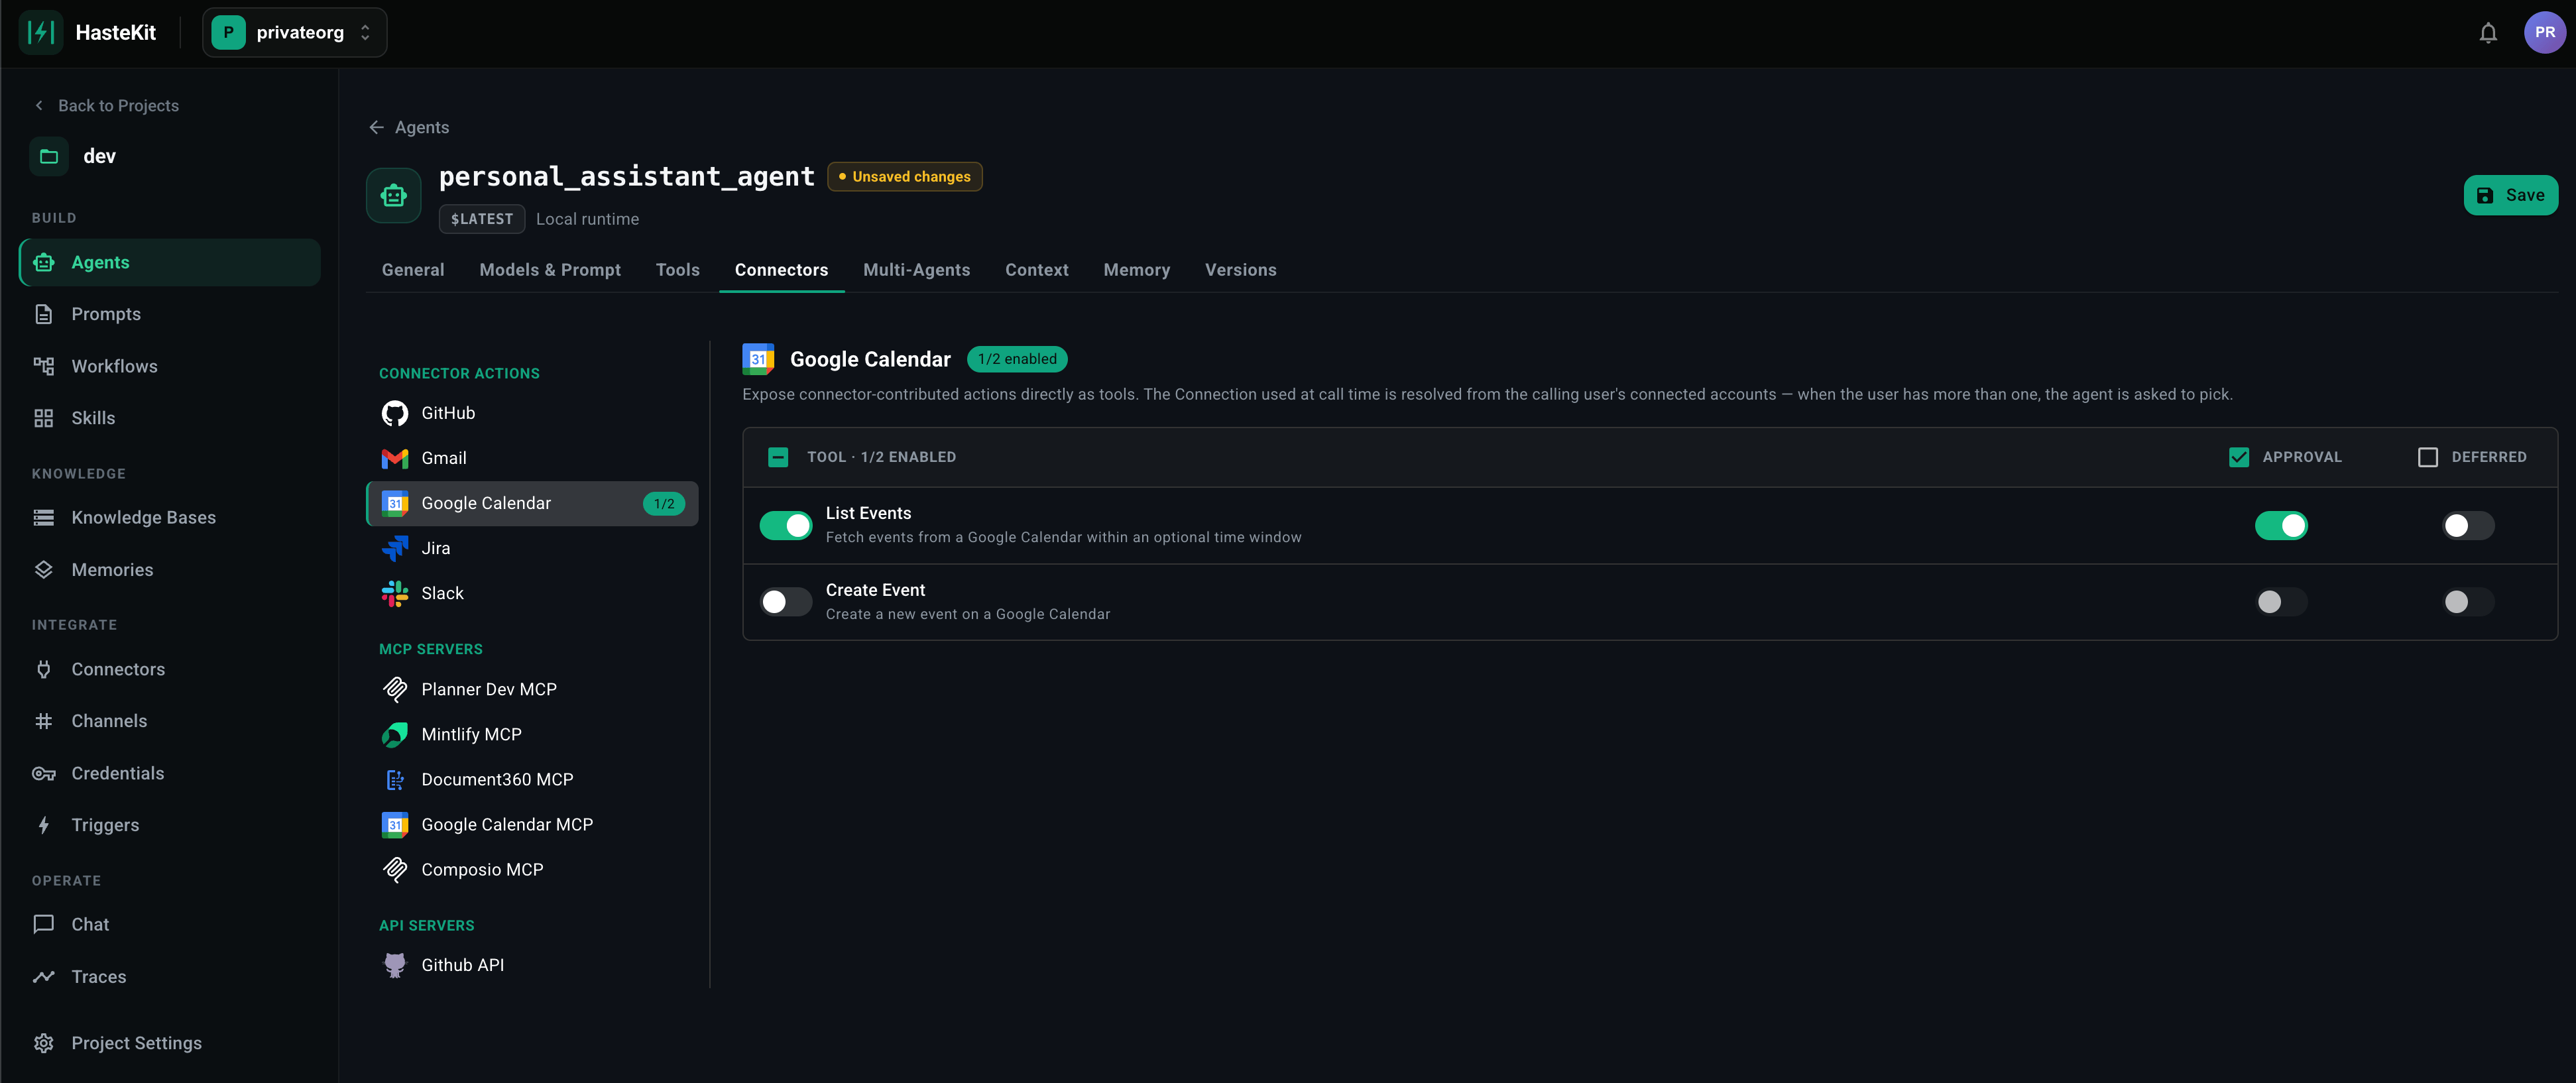Viewport: 2576px width, 1083px height.
Task: Select Planner Dev MCP server
Action: [x=532, y=689]
